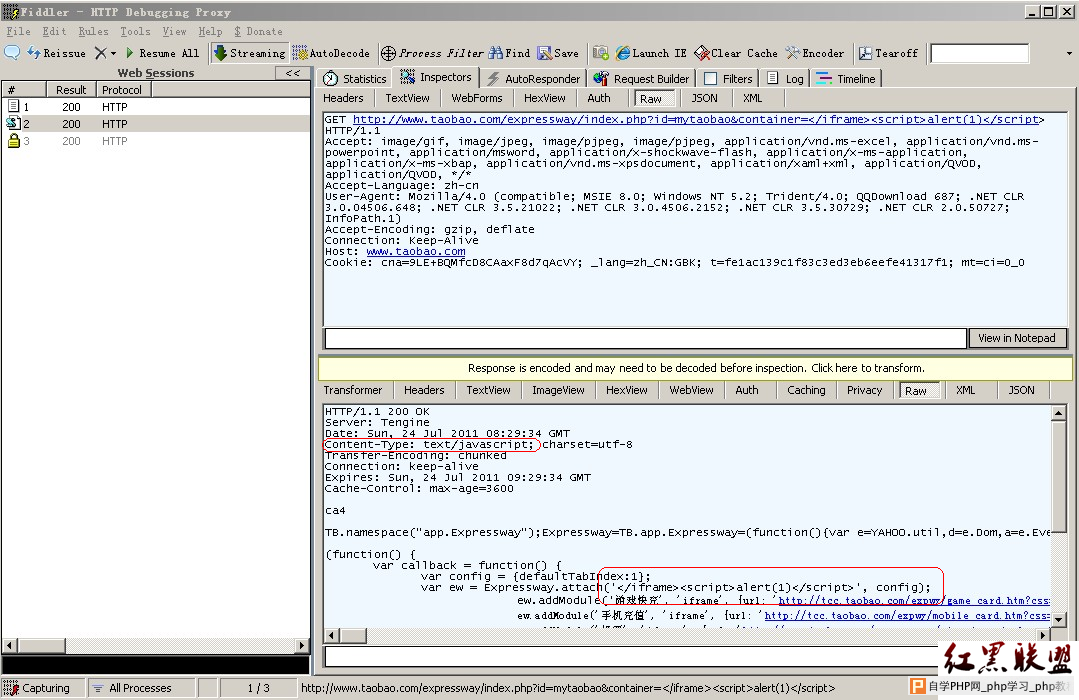Screen dimensions: 1079x700
Task: Open the Timeline tab
Action: [846, 78]
